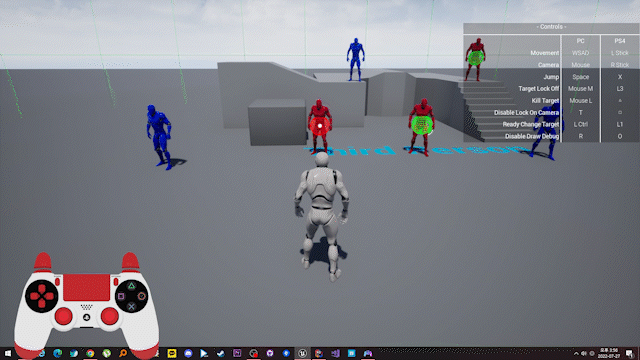The image size is (640, 360).
Task: Click the green target marker on the middle-right enemy
Action: (x=422, y=125)
